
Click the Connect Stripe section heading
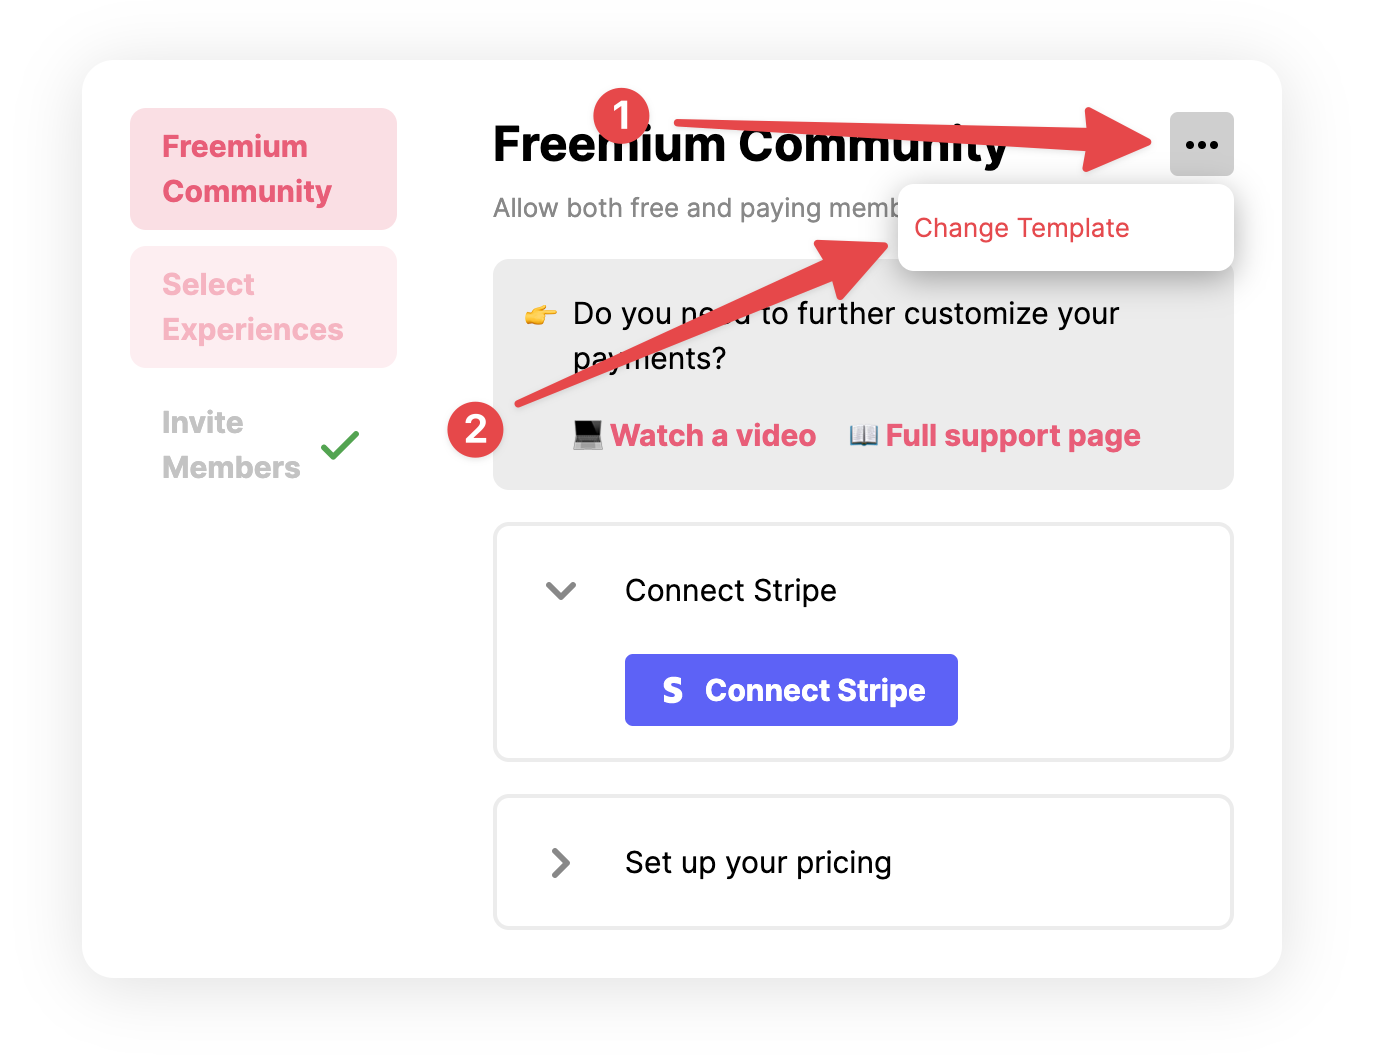point(731,590)
